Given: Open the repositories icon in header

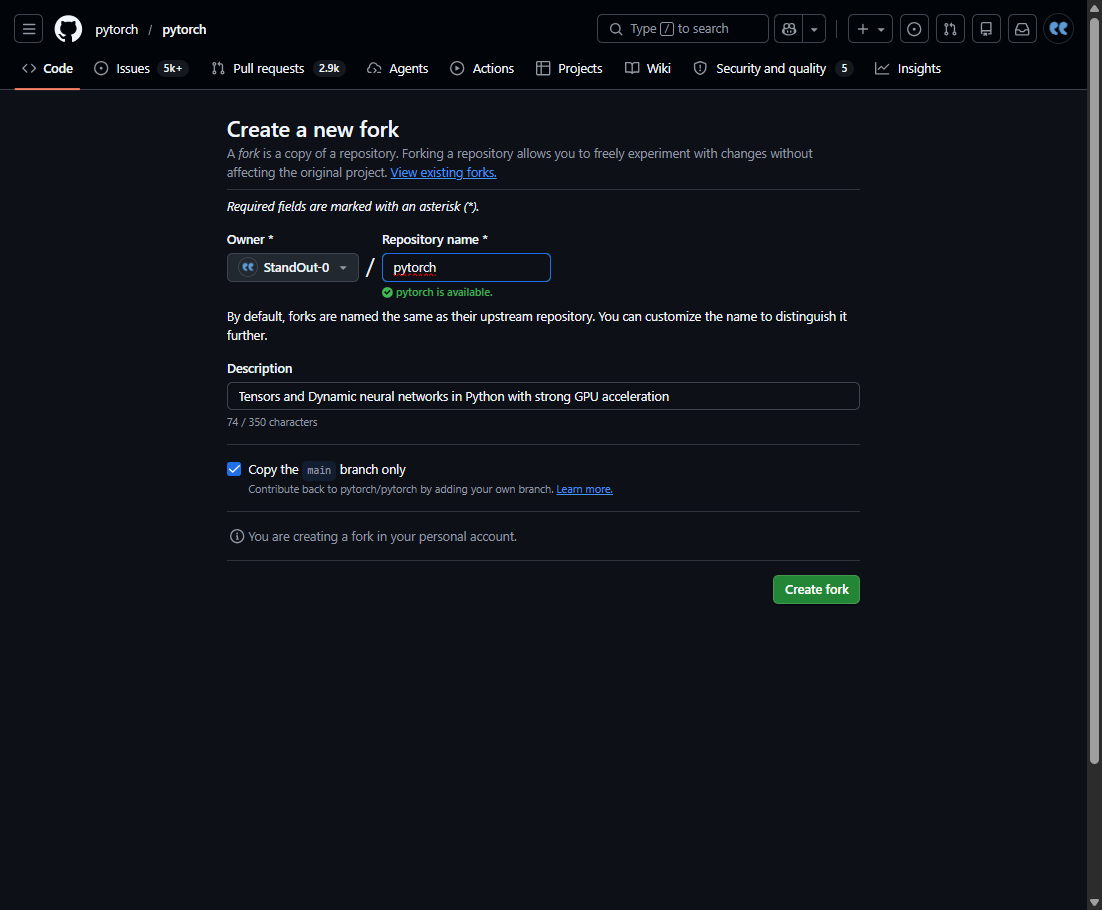Looking at the screenshot, I should pos(986,29).
